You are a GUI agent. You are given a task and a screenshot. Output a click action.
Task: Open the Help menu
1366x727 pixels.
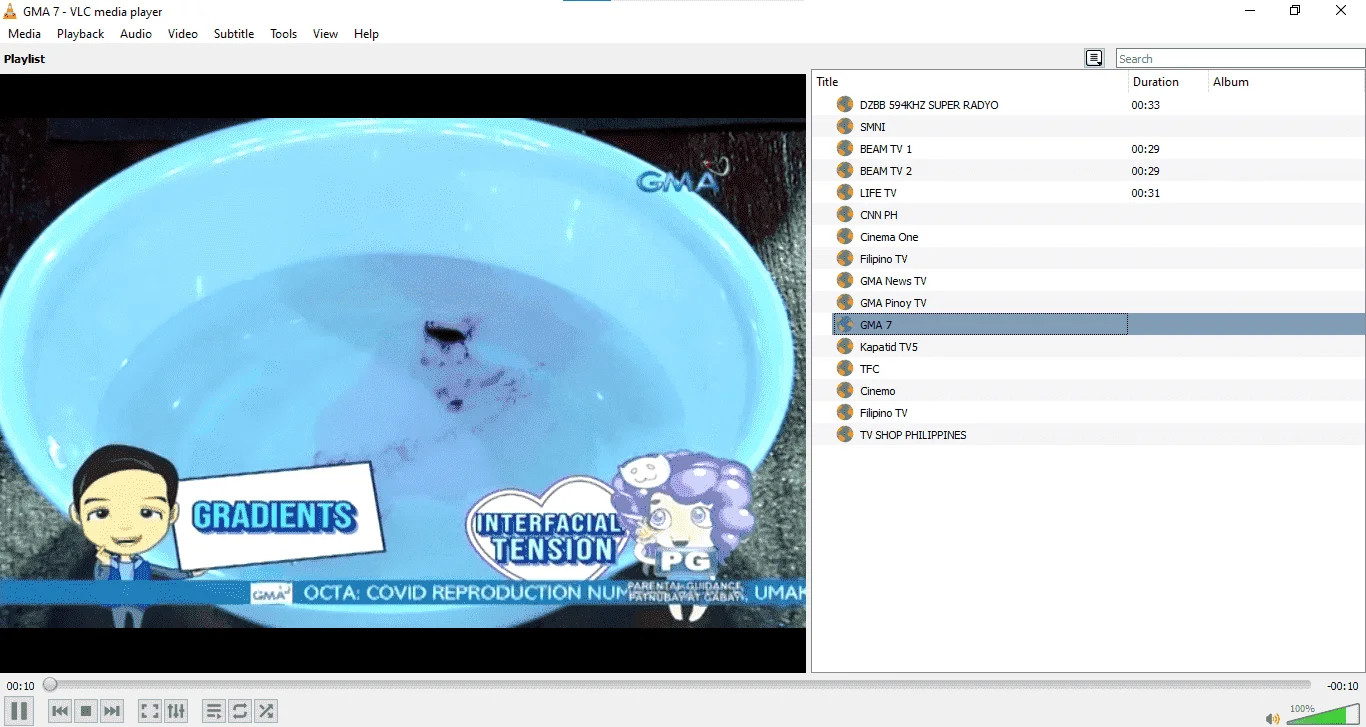click(x=366, y=34)
